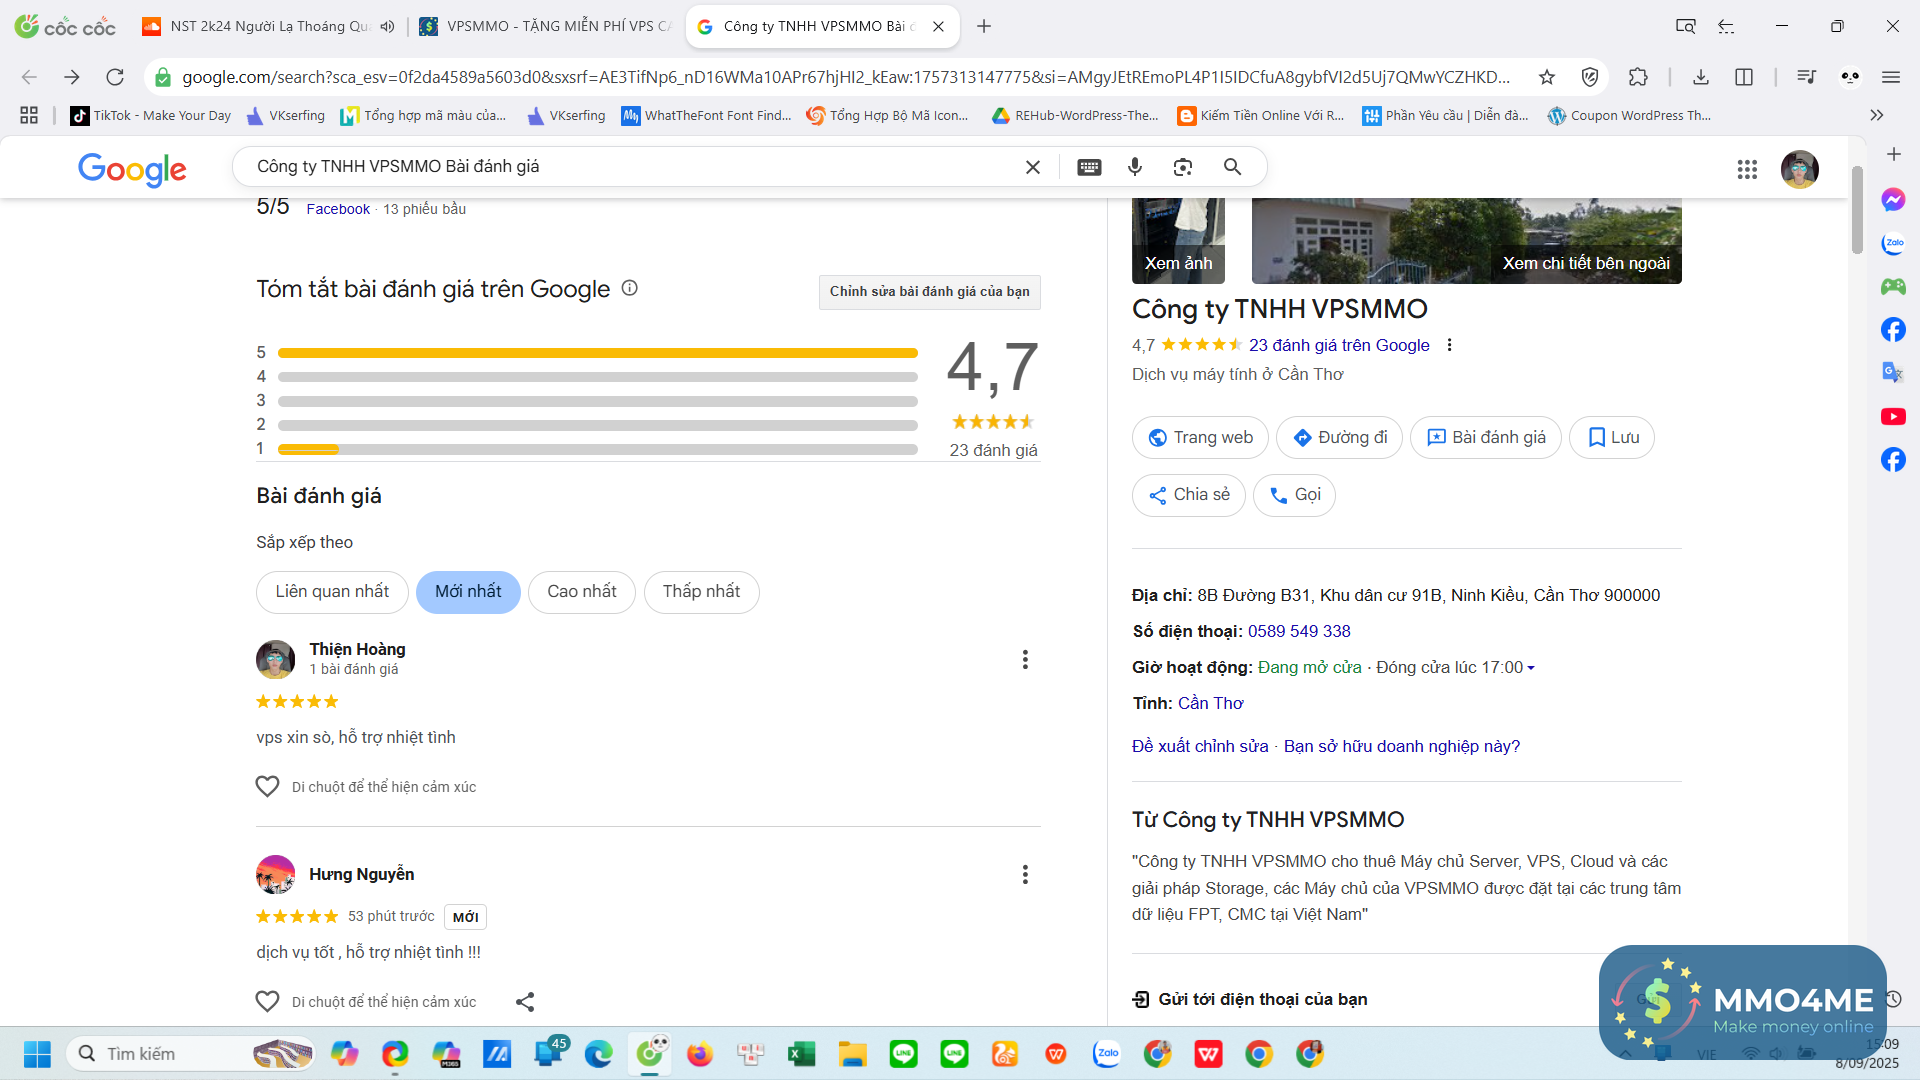Screen dimensions: 1920x1080
Task: Open Google Lens image search
Action: point(1183,167)
